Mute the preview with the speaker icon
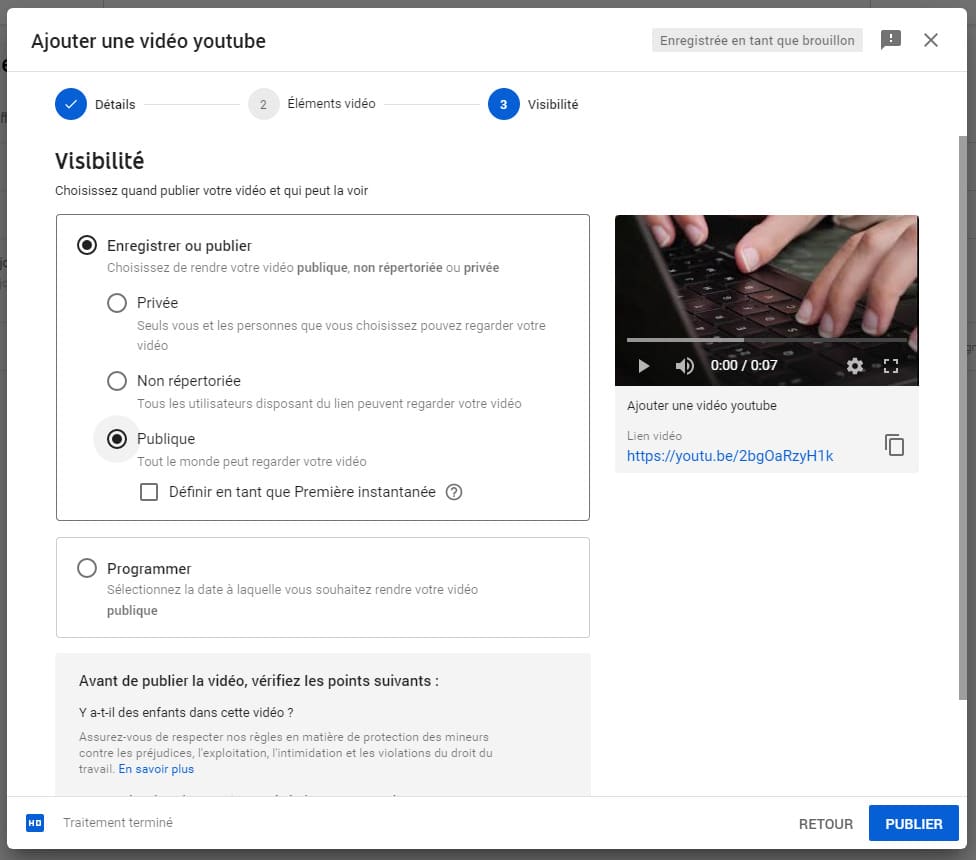The image size is (976, 860). pos(684,366)
